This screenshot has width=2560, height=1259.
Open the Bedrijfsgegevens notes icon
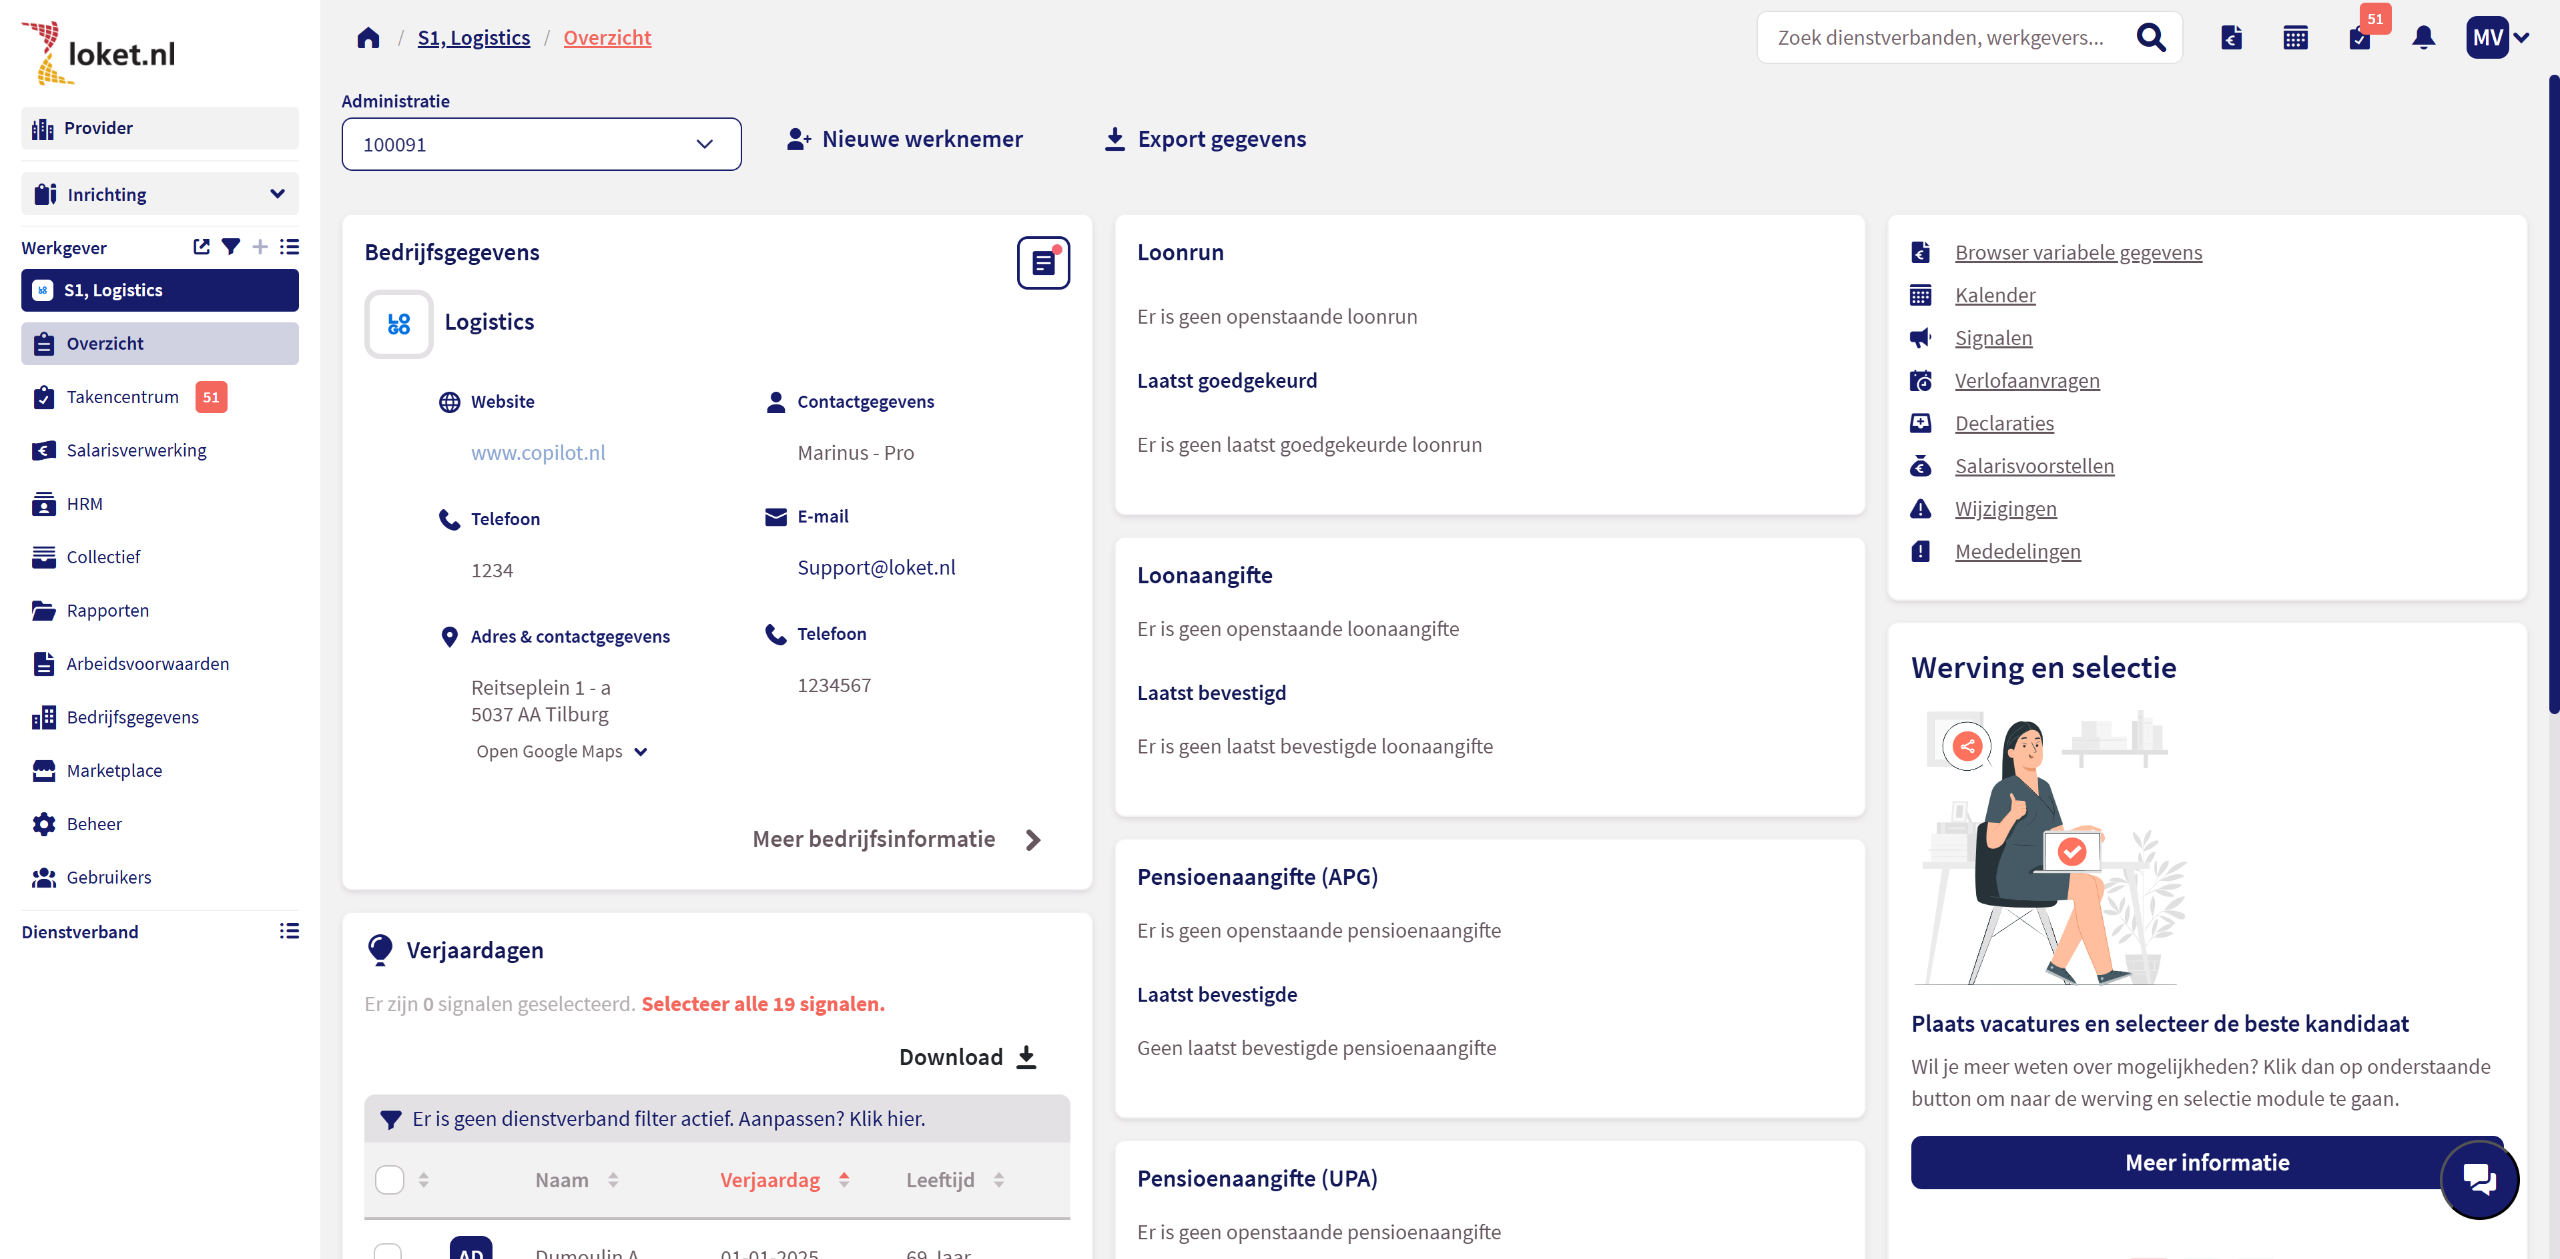click(1043, 263)
